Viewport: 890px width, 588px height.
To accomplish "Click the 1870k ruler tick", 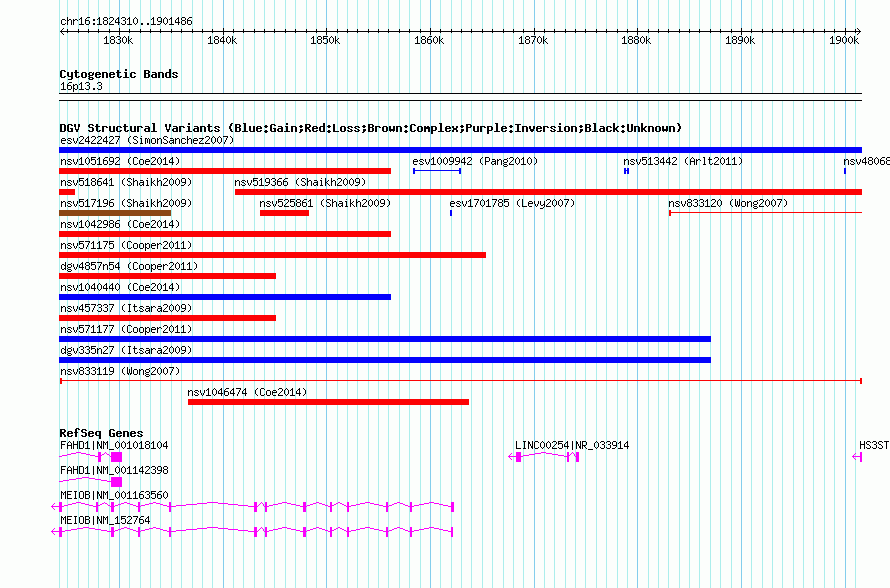I will point(533,40).
